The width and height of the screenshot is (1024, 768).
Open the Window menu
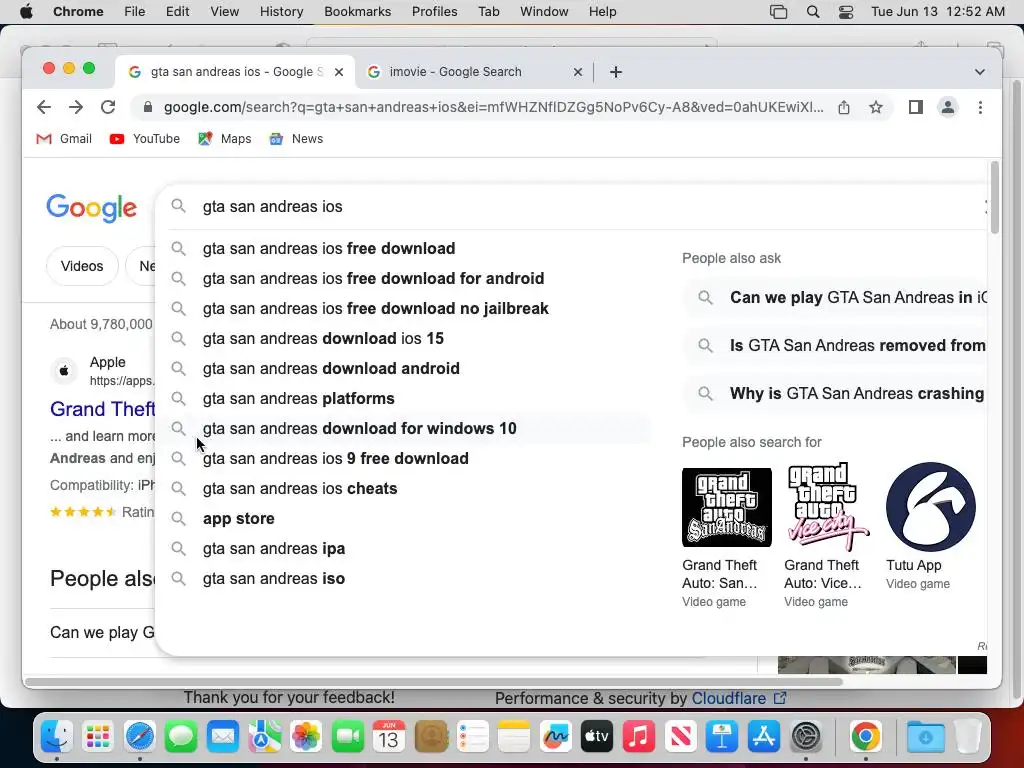544,12
